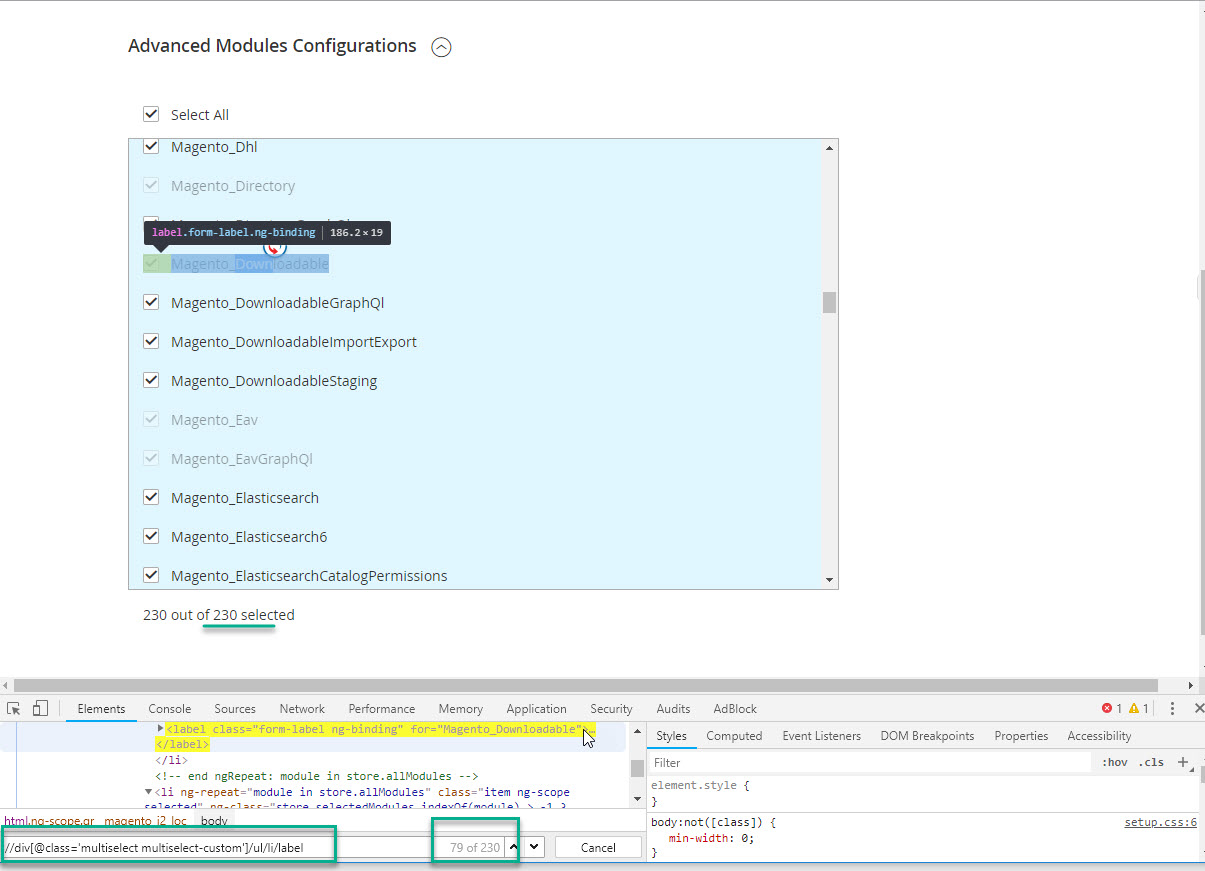The width and height of the screenshot is (1205, 871).
Task: Open the AdBlock tab
Action: point(735,708)
